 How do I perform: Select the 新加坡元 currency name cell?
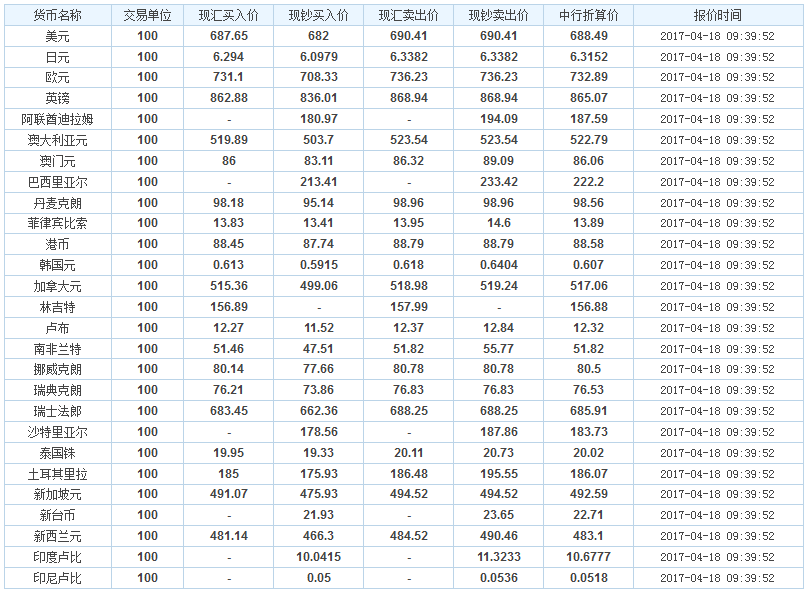(58, 494)
